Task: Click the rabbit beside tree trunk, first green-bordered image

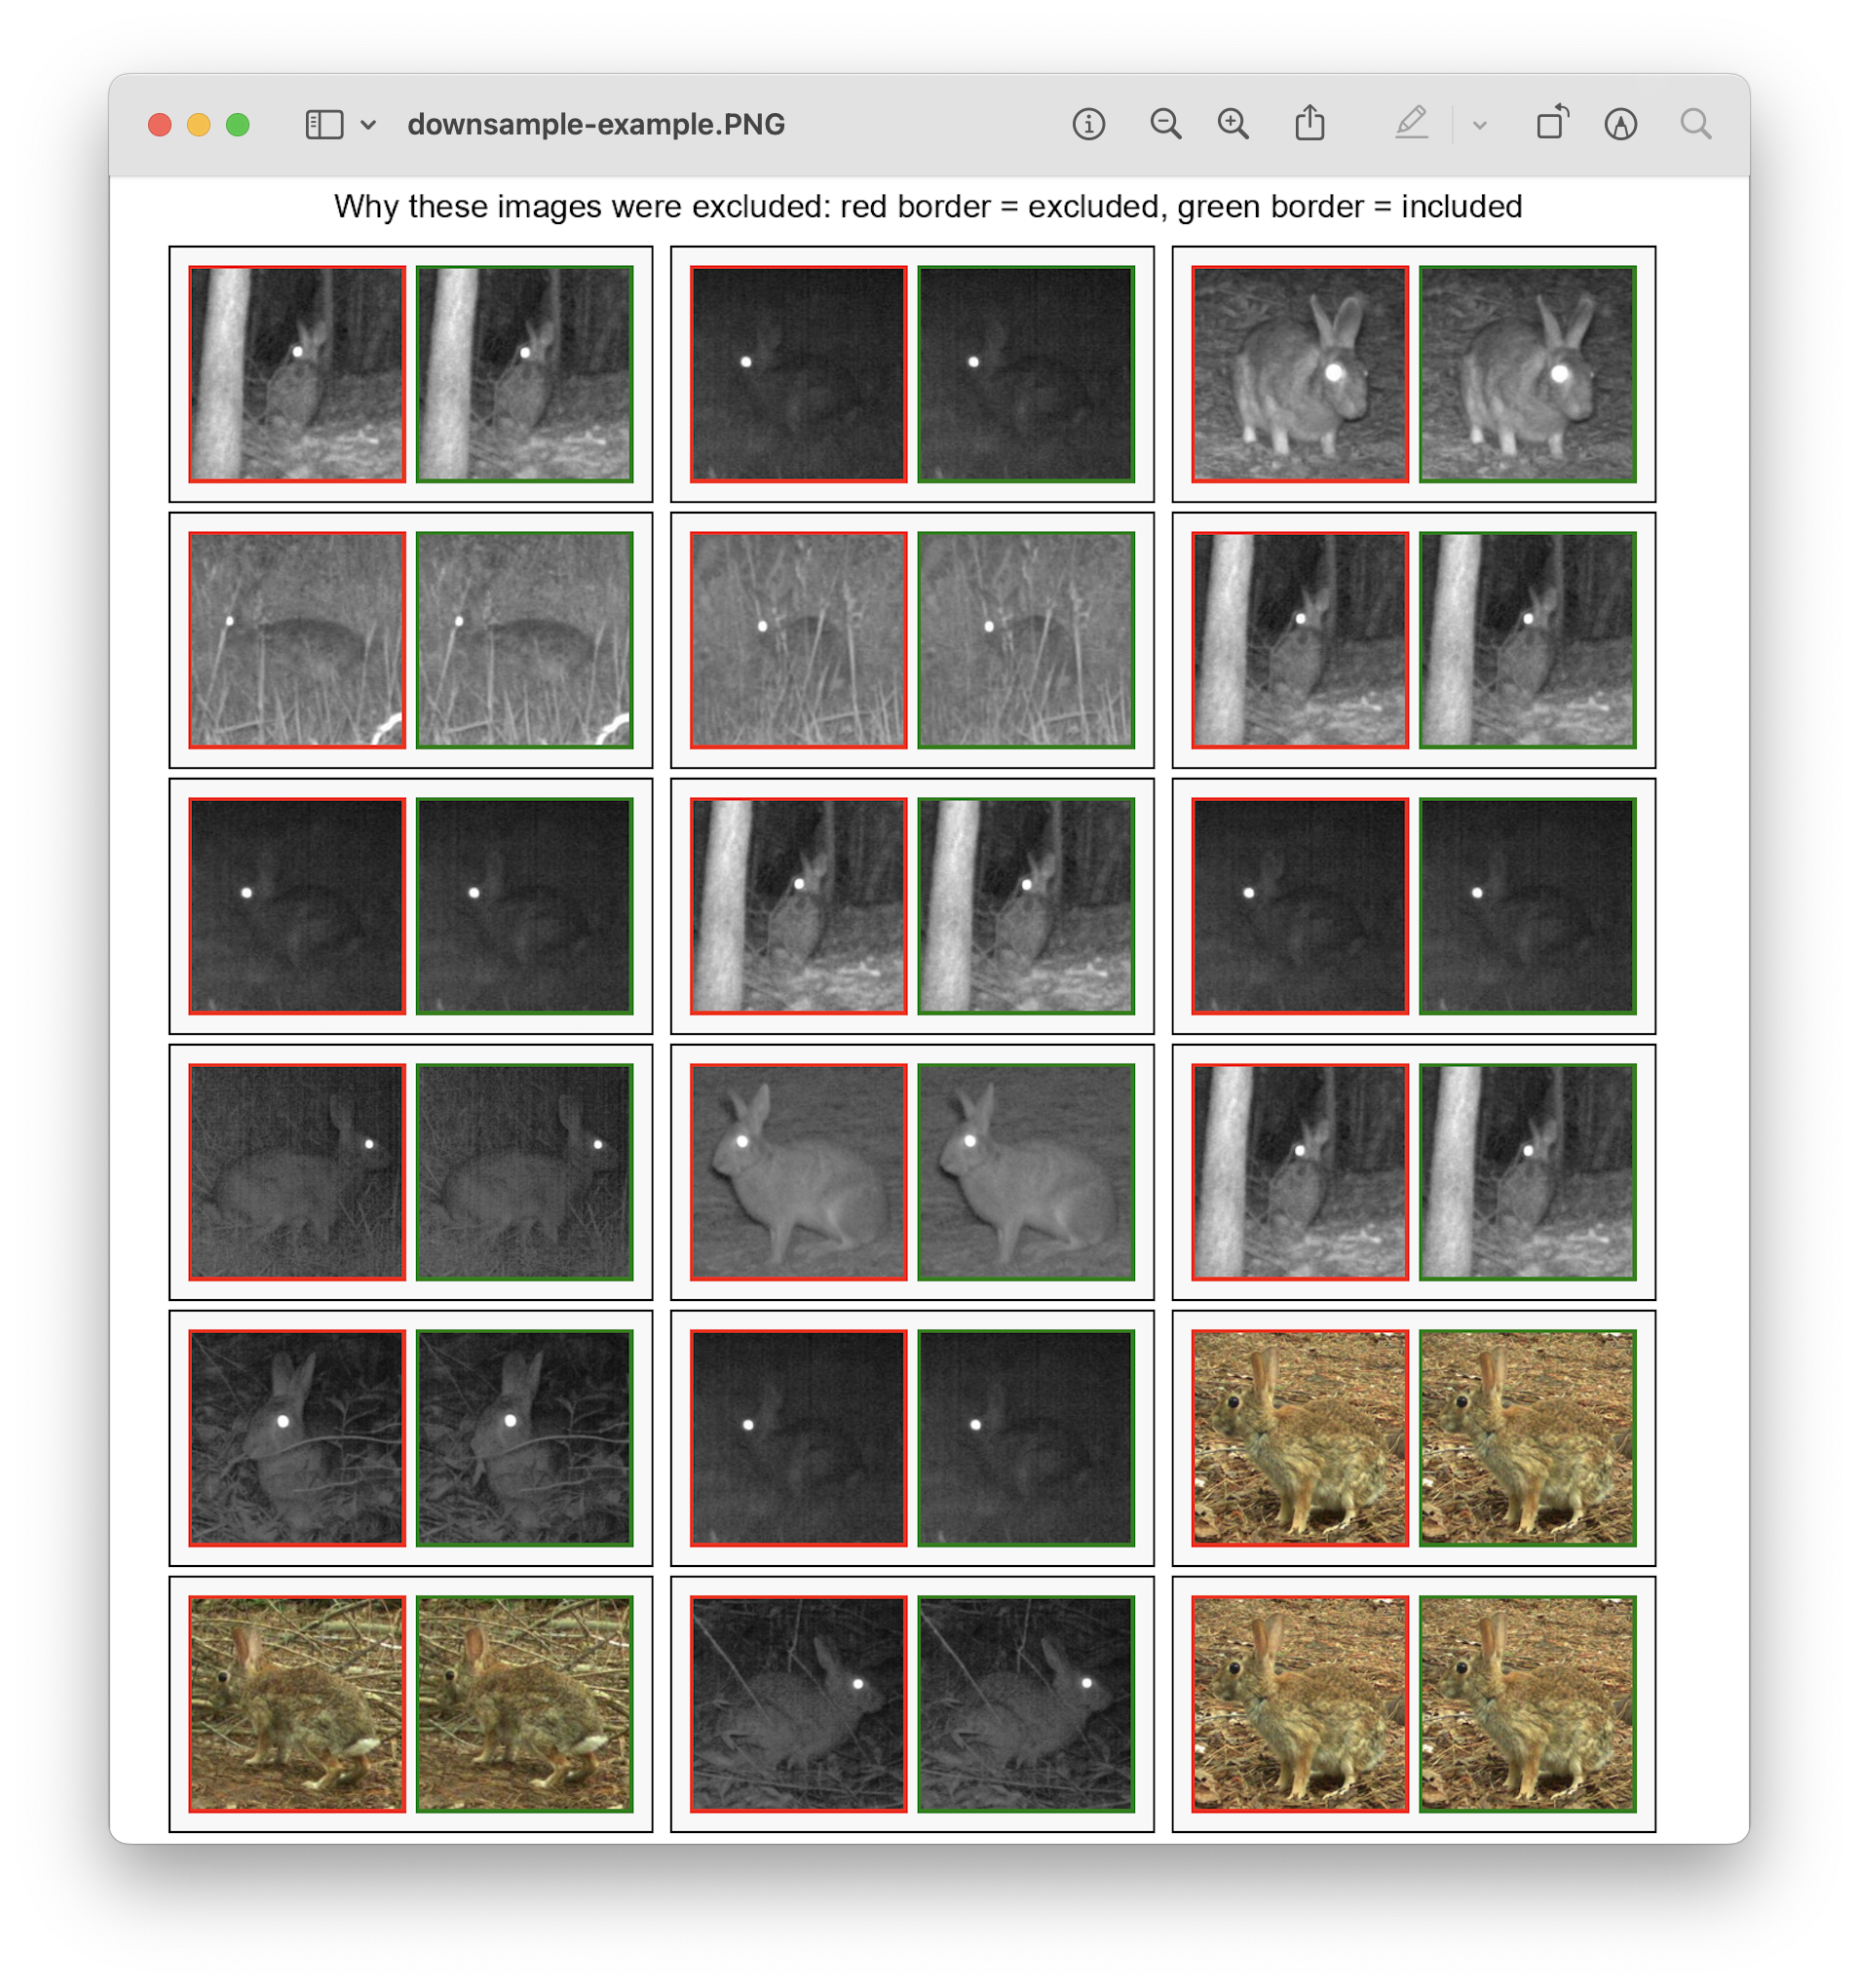Action: coord(524,373)
